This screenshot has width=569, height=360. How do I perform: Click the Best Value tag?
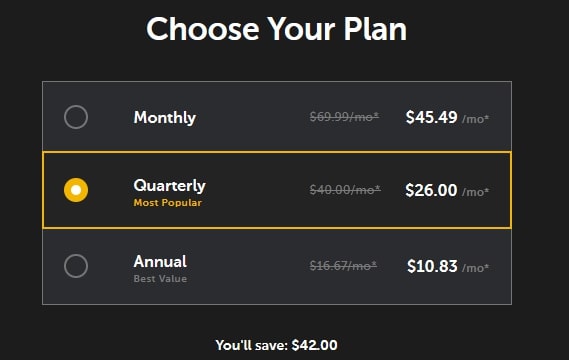click(160, 279)
